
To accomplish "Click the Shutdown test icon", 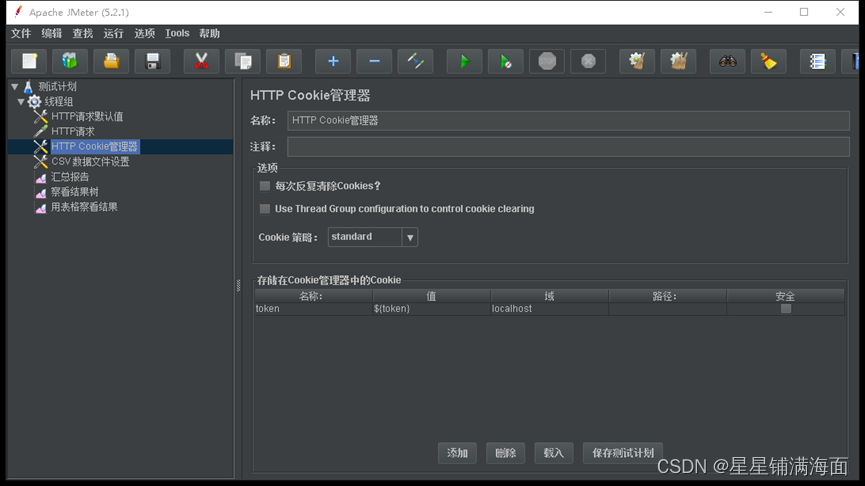I will pos(588,61).
